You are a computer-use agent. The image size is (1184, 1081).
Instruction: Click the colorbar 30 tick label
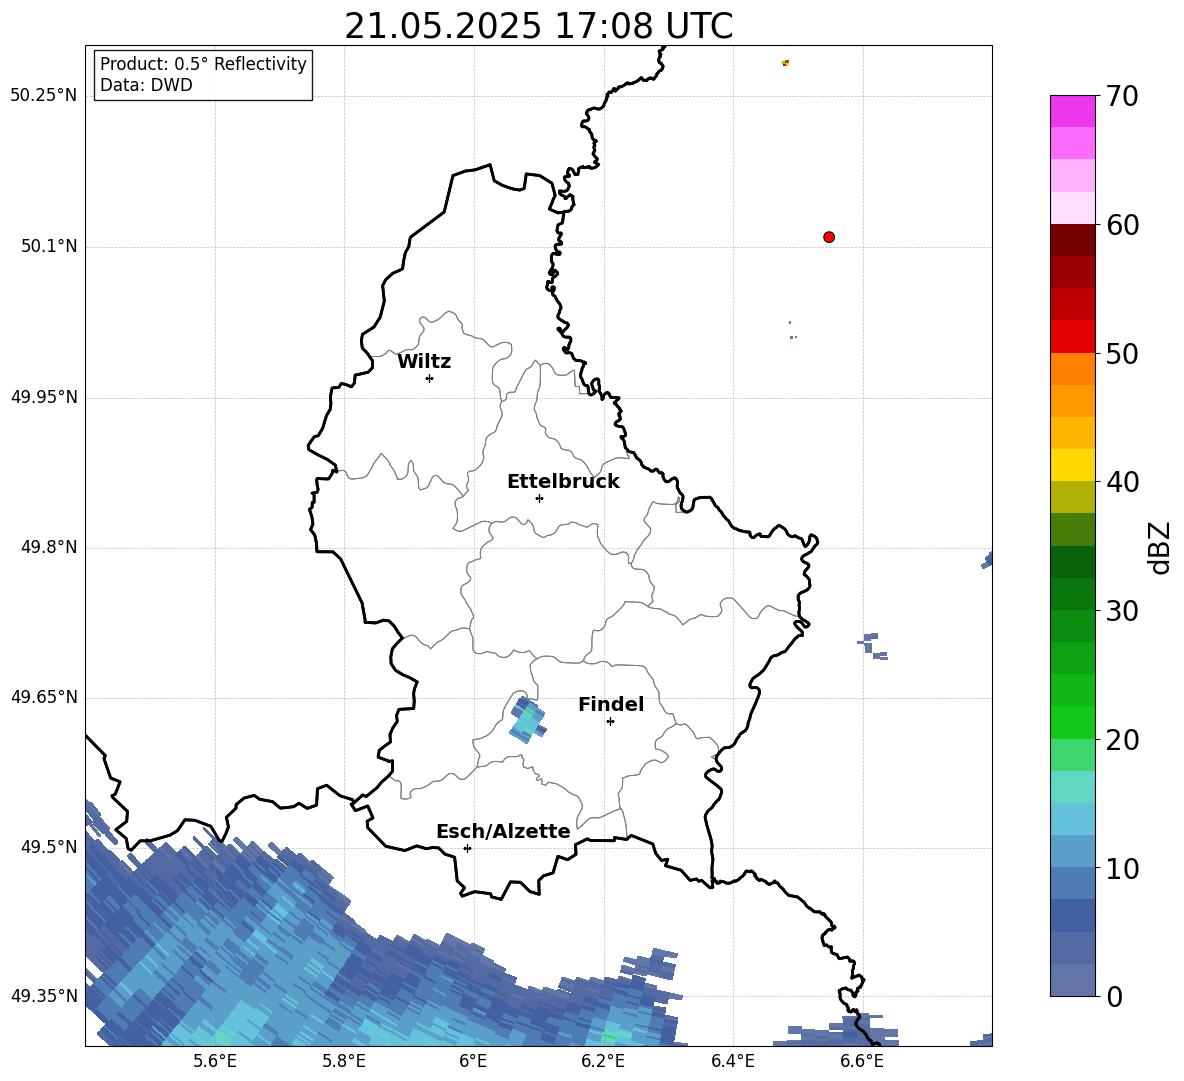(1122, 610)
